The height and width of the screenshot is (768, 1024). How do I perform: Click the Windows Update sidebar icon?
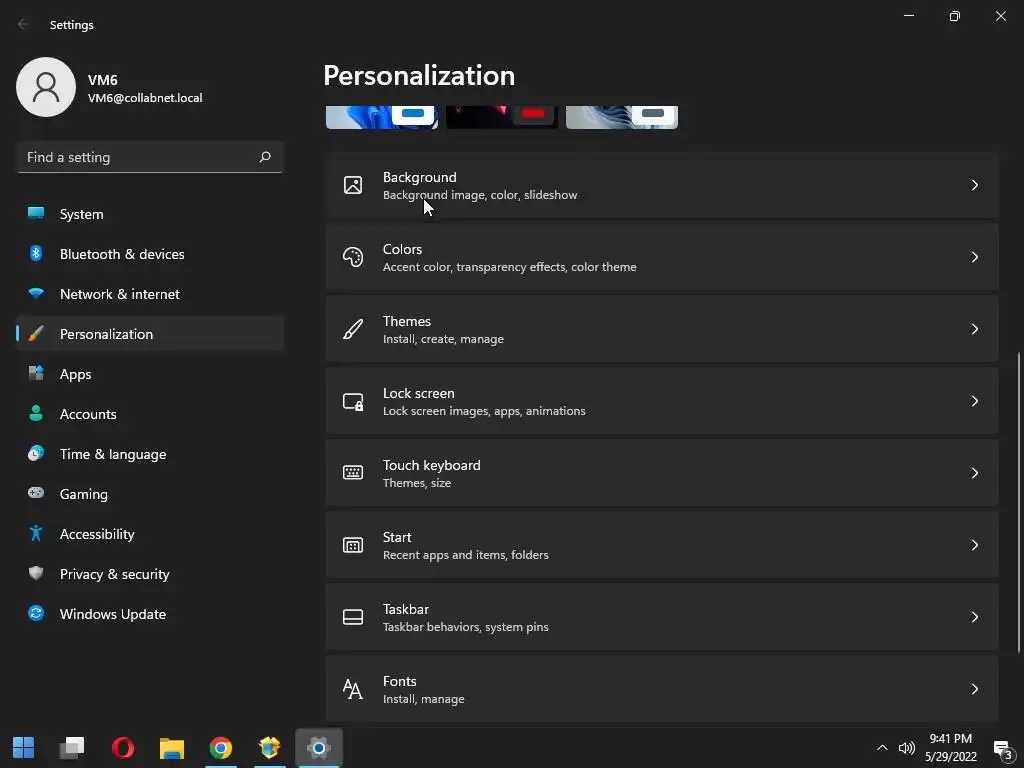coord(36,614)
